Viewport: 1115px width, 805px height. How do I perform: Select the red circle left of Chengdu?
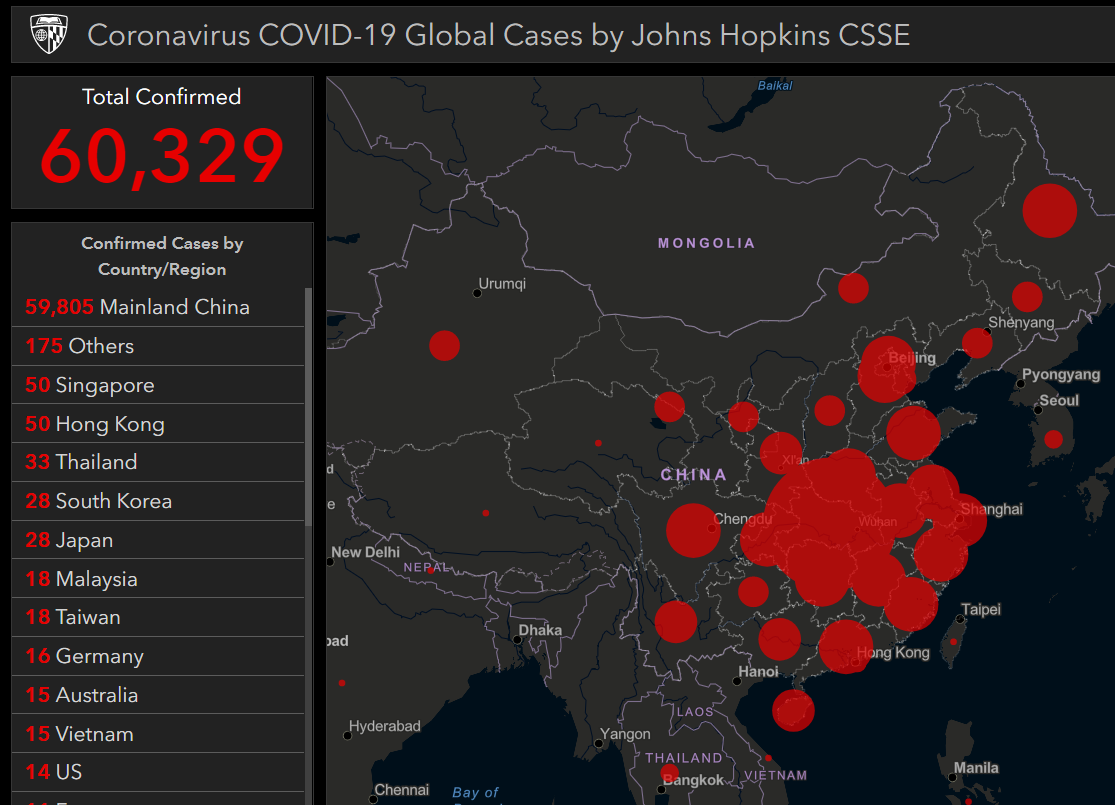pos(692,530)
